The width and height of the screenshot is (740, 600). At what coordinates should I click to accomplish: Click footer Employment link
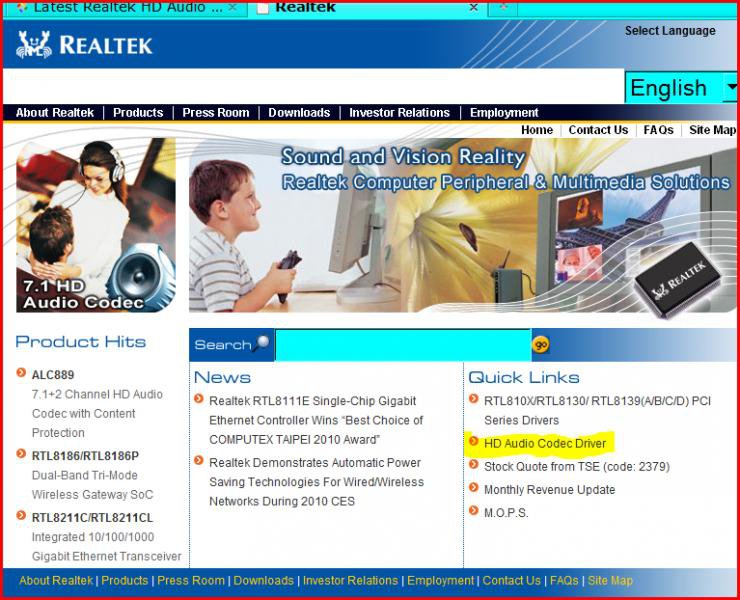[x=440, y=581]
